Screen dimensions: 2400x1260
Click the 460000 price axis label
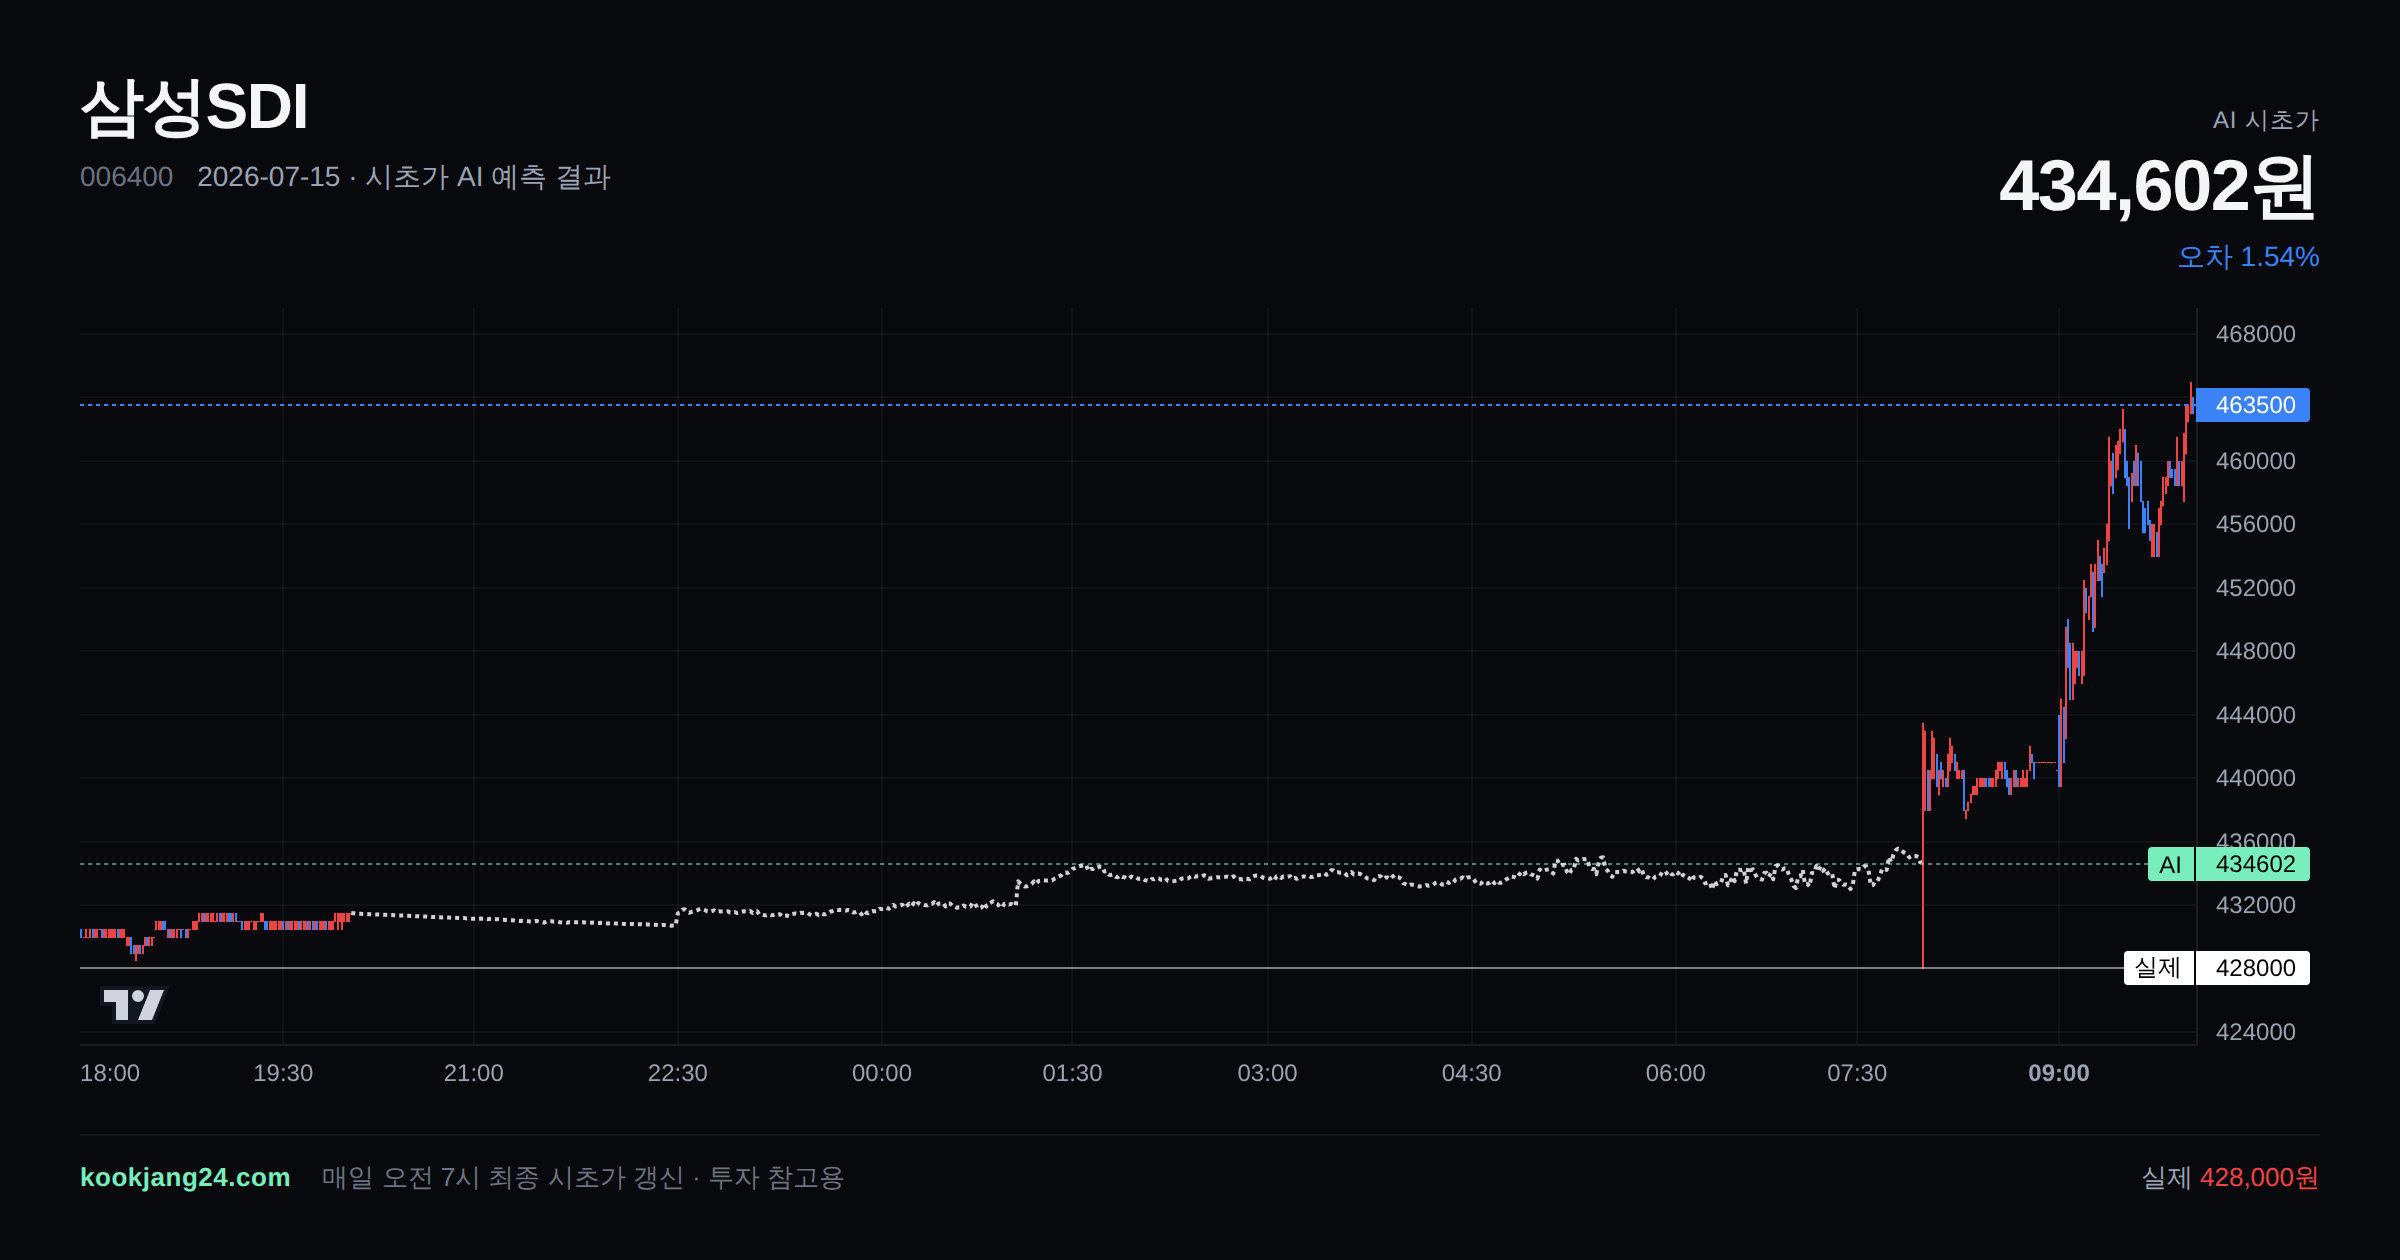pyautogui.click(x=2255, y=461)
